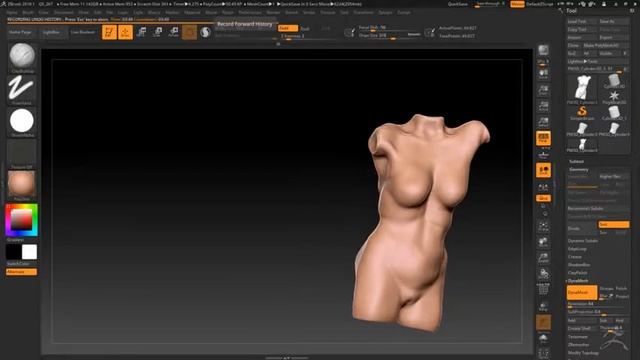Open the FreeHand stroke selector

22,88
